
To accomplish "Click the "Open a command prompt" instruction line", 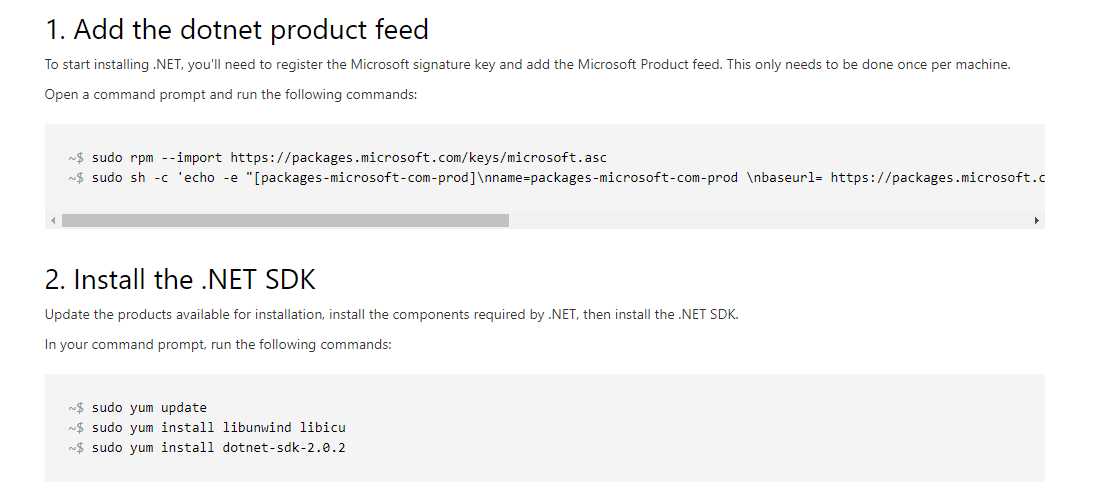I will tap(231, 95).
